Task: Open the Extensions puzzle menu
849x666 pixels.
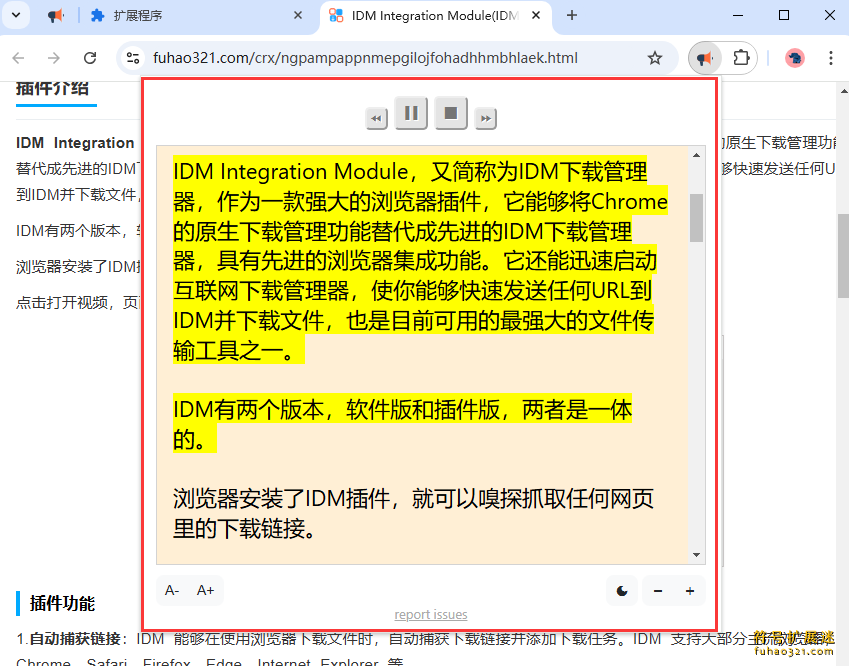Action: coord(741,58)
